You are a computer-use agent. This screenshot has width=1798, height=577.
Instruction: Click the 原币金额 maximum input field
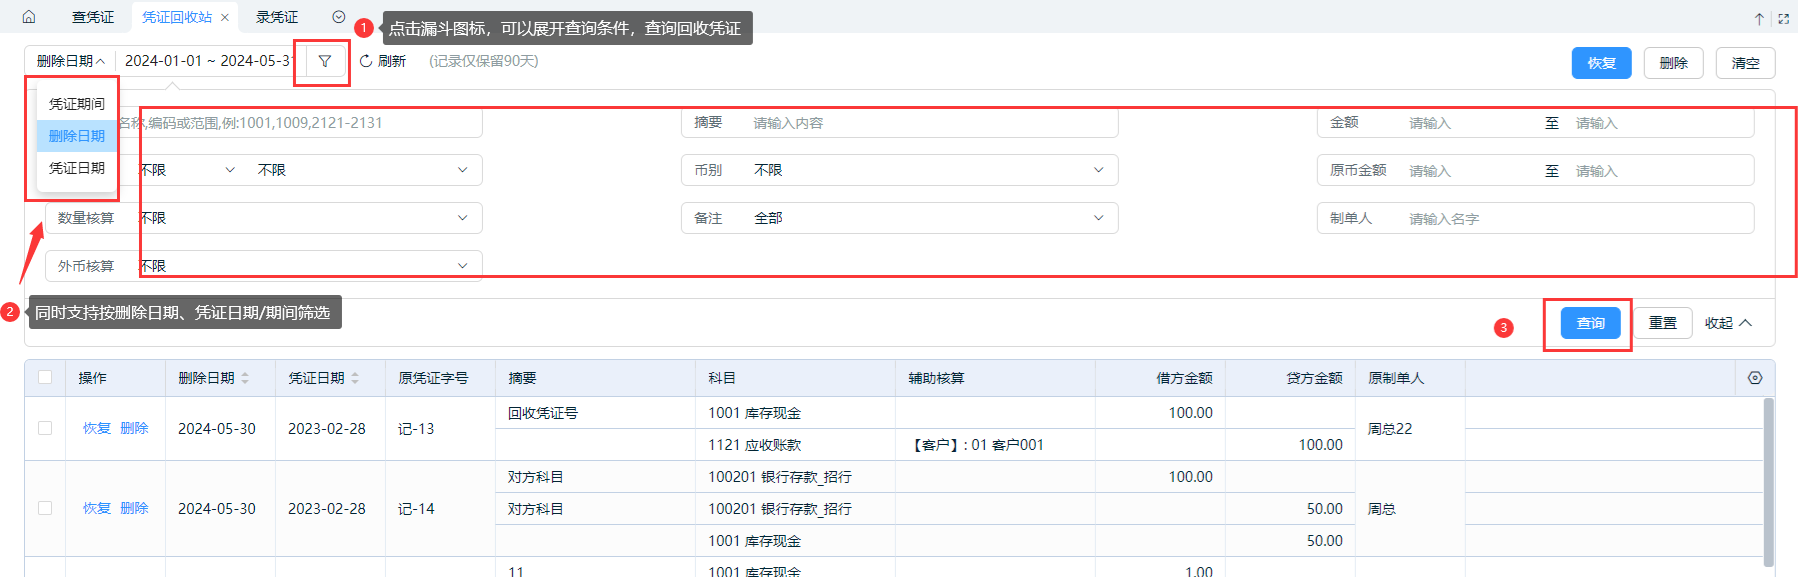[1660, 171]
